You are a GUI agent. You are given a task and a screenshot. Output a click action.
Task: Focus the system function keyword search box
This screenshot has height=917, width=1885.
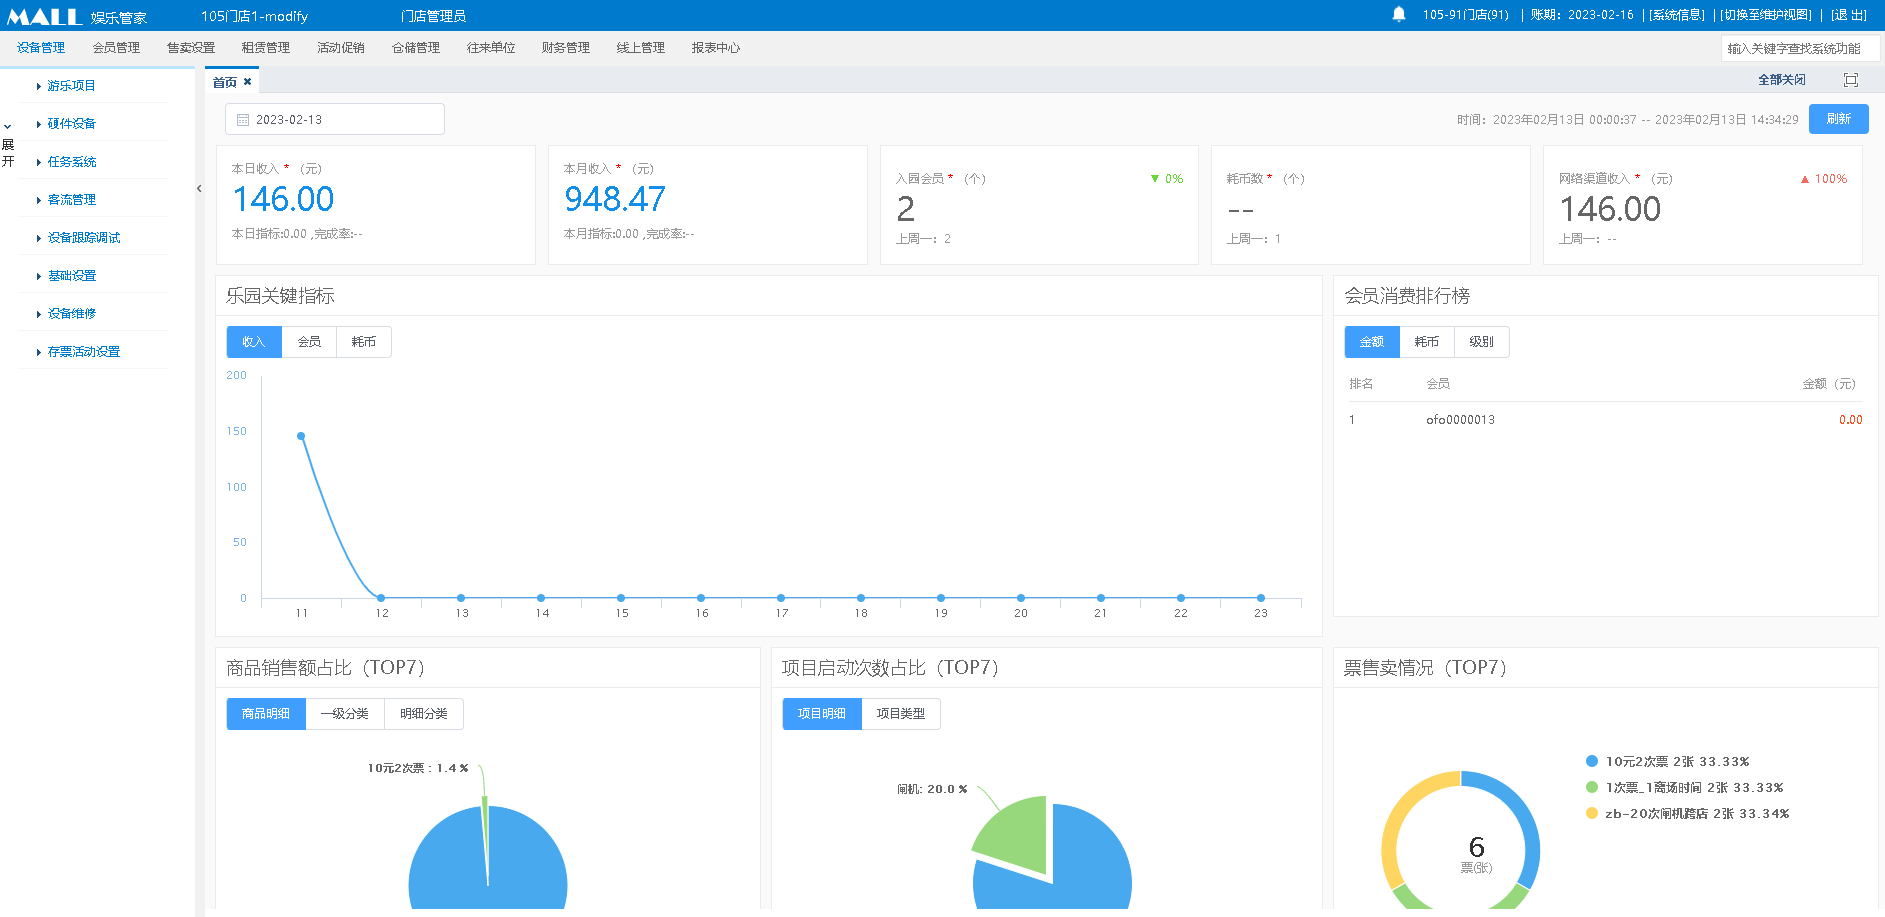1800,48
